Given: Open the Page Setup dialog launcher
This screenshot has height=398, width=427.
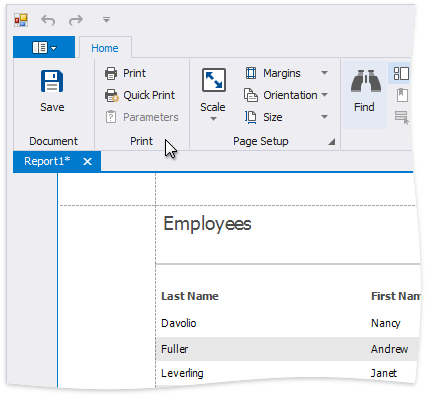Looking at the screenshot, I should click(331, 142).
